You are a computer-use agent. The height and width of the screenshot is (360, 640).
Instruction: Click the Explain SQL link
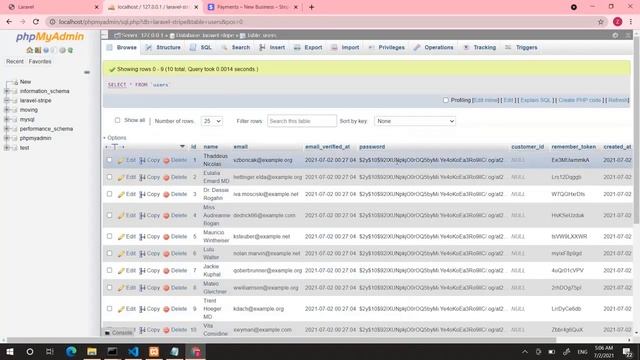click(x=536, y=100)
